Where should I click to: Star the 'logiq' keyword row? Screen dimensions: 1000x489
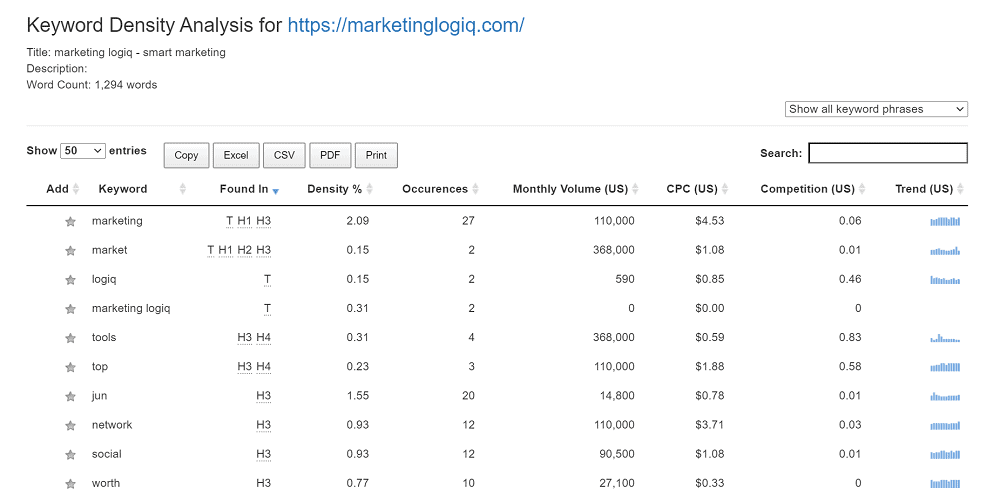(x=70, y=280)
